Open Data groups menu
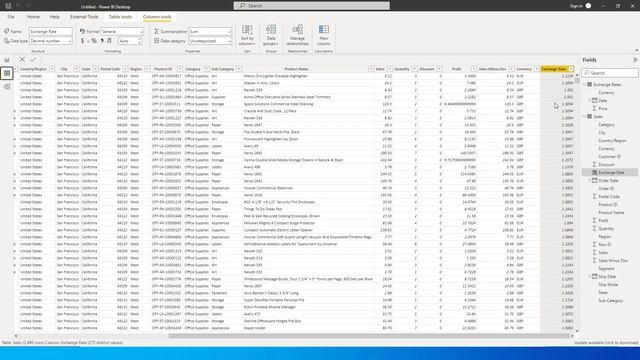Image resolution: width=640 pixels, height=360 pixels. click(271, 35)
